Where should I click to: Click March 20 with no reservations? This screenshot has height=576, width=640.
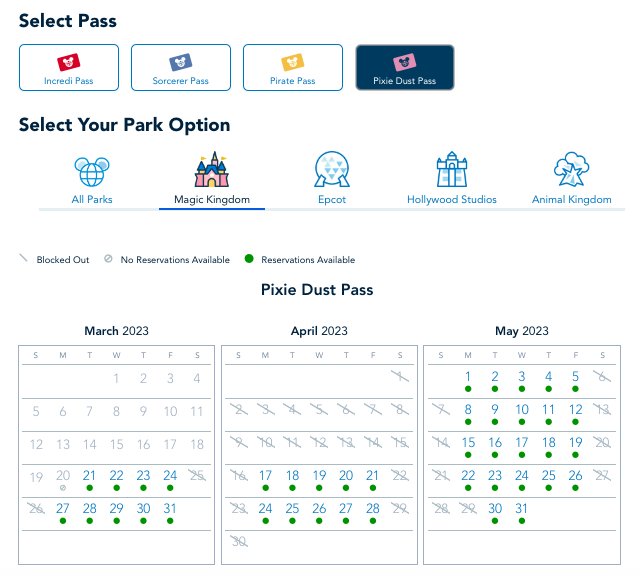(x=63, y=476)
